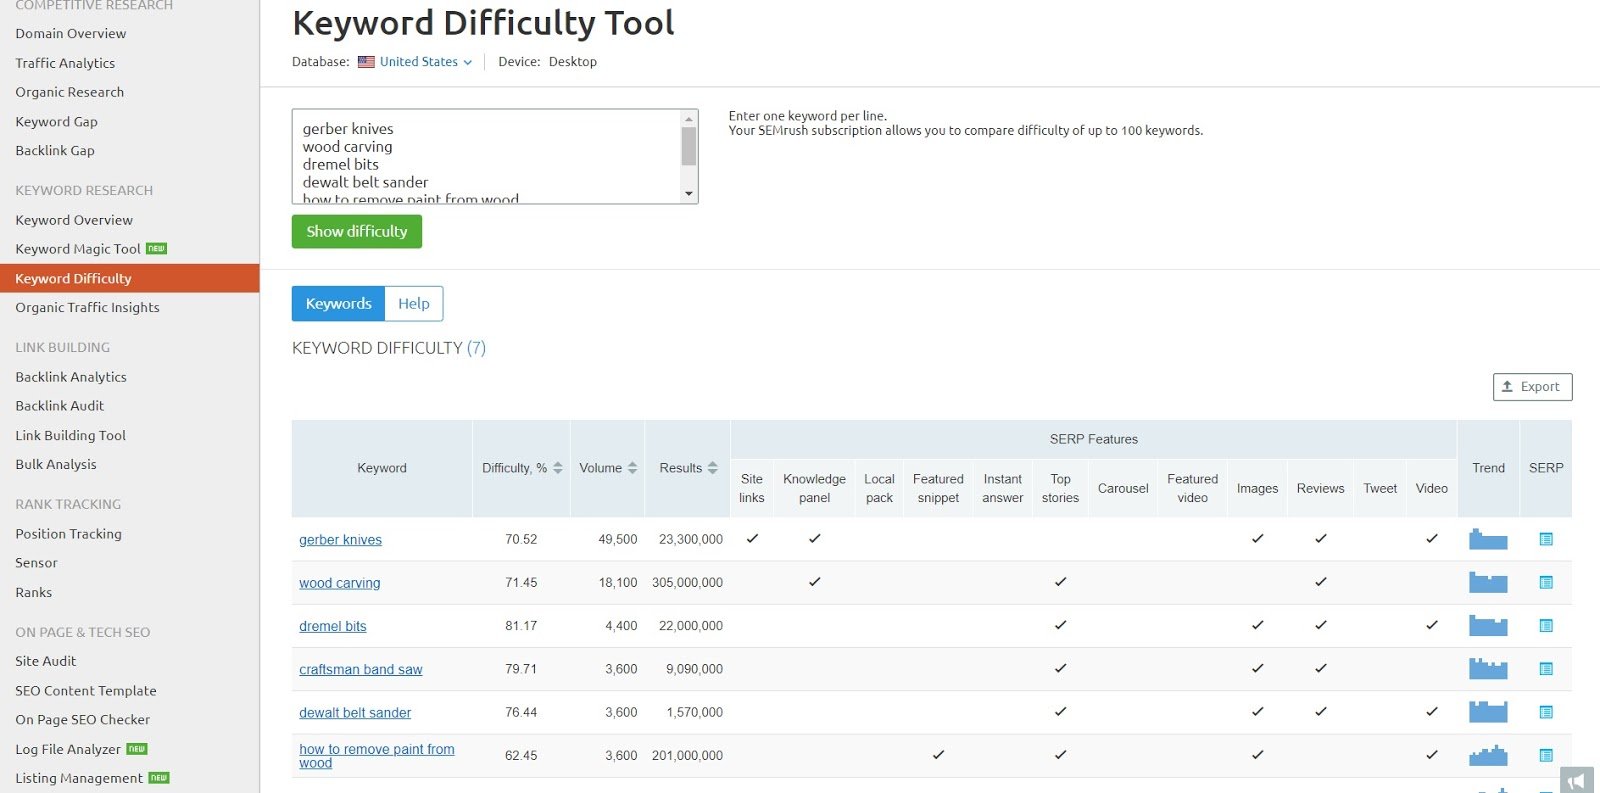View trend chart for gerber knives
Viewport: 1600px width, 793px height.
pyautogui.click(x=1488, y=539)
